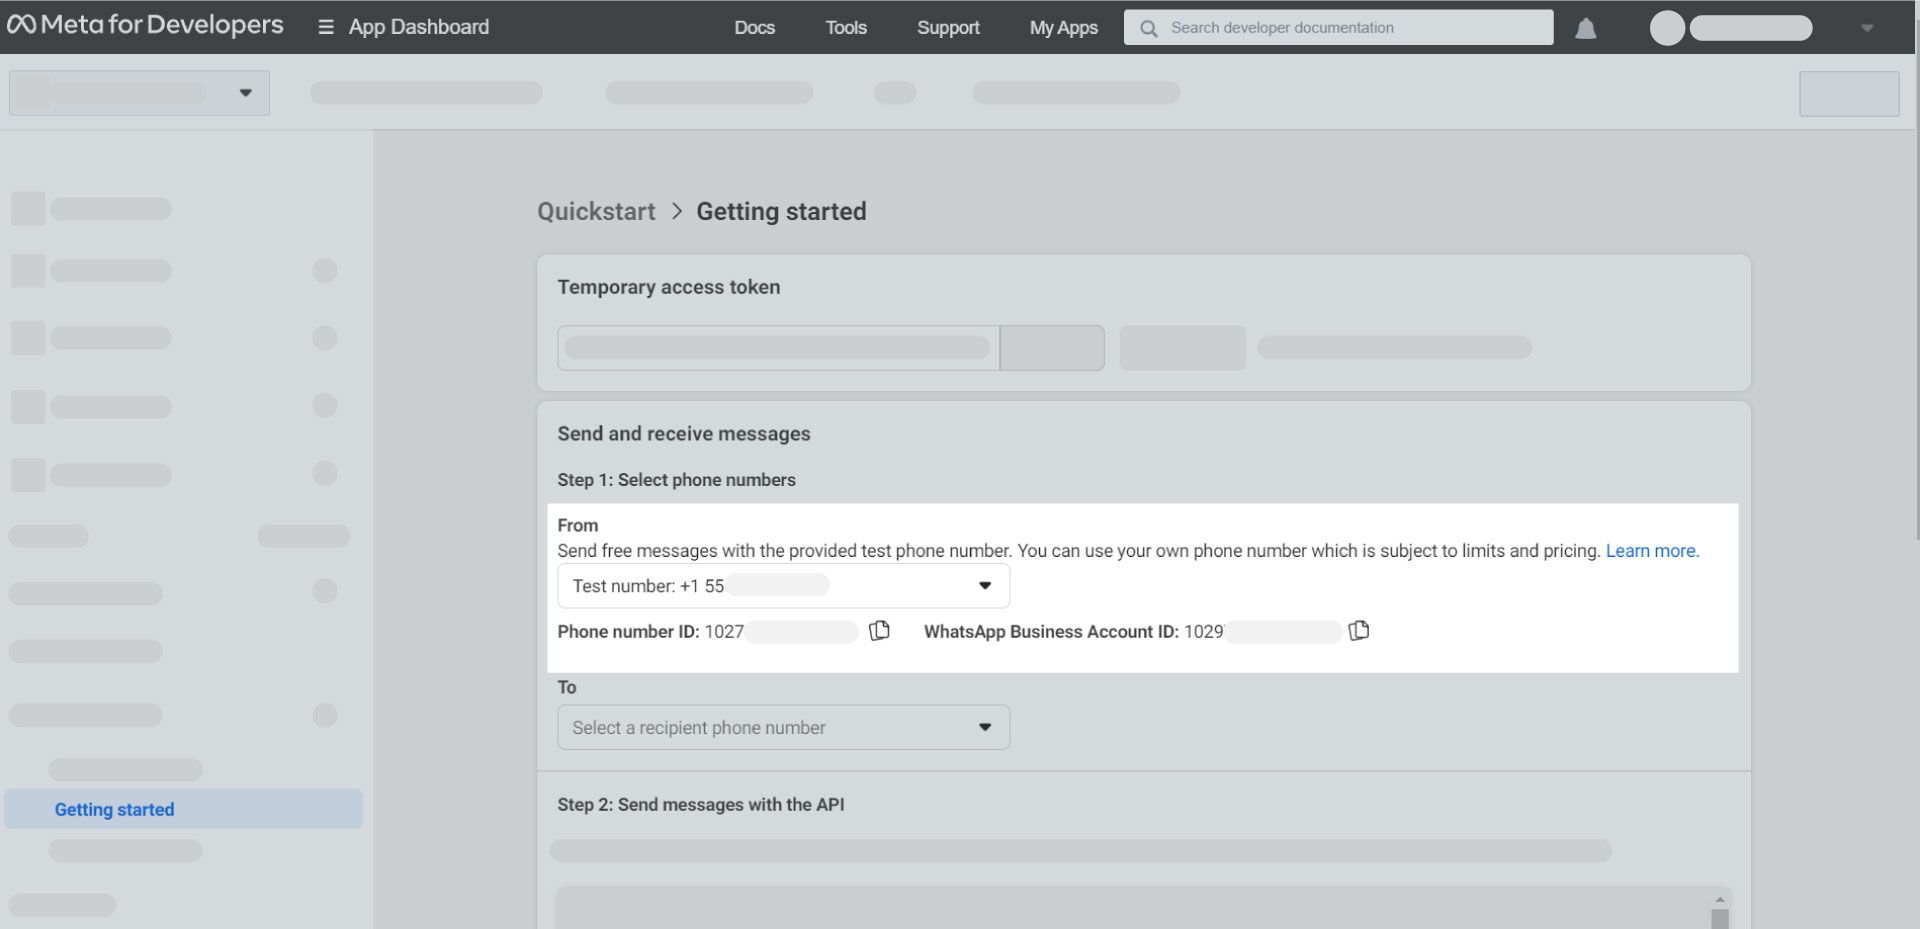Click the developer documentation search field
Image resolution: width=1920 pixels, height=929 pixels.
tap(1330, 27)
